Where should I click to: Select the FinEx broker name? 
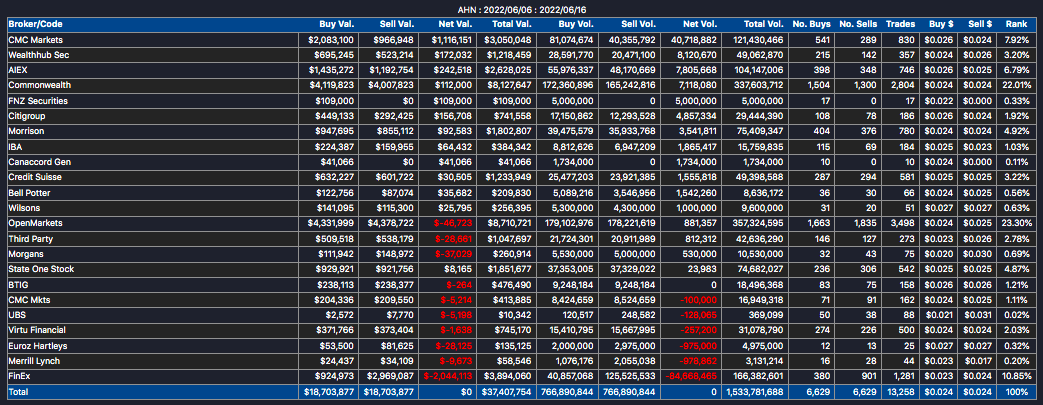point(19,376)
